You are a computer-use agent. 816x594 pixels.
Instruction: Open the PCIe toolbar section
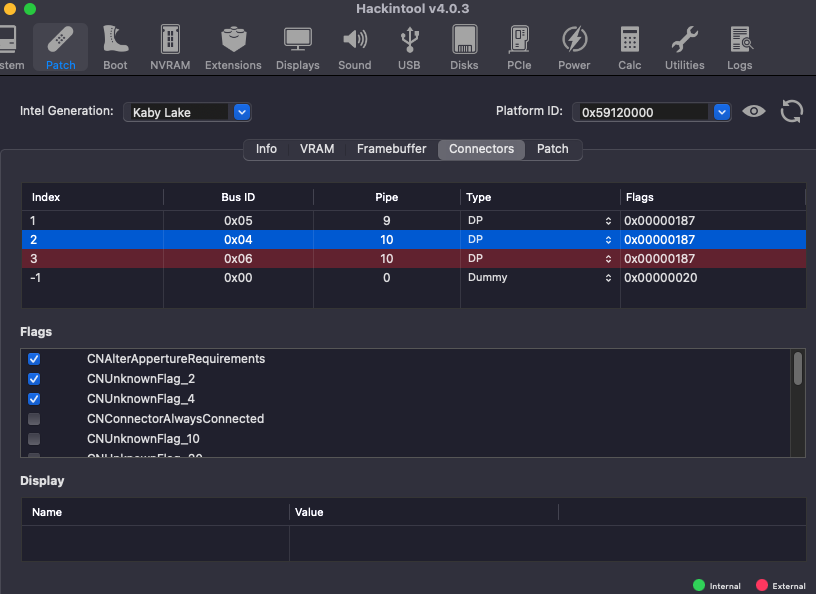[519, 47]
